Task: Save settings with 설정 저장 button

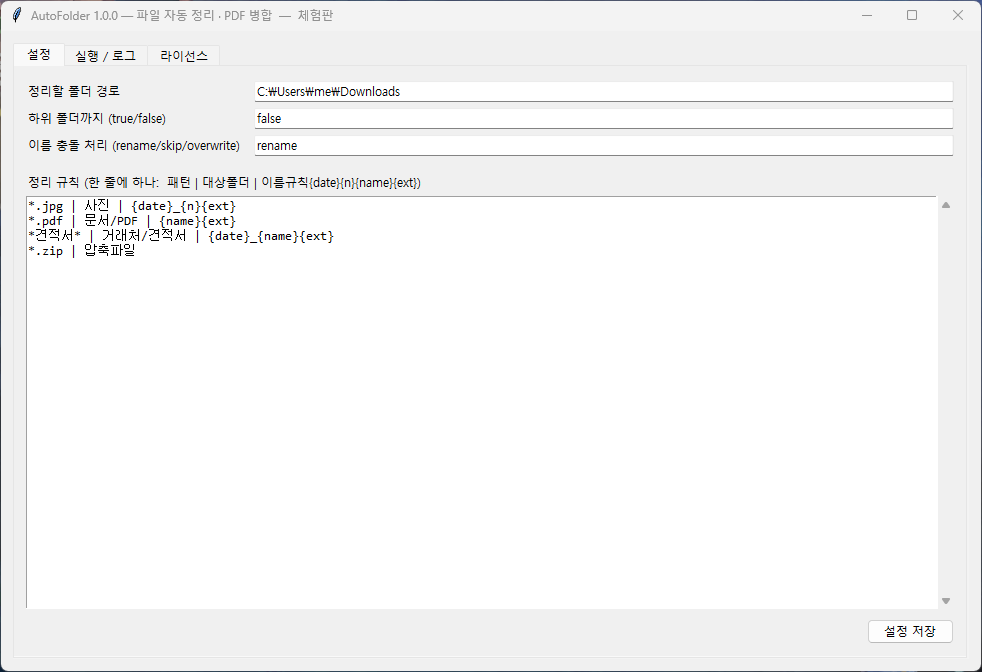Action: (910, 631)
